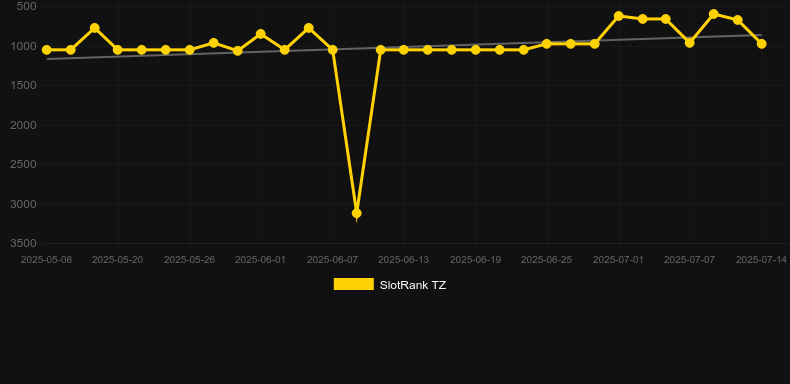Select the data point above 2025-06-07
Image resolution: width=790 pixels, height=384 pixels.
point(333,50)
